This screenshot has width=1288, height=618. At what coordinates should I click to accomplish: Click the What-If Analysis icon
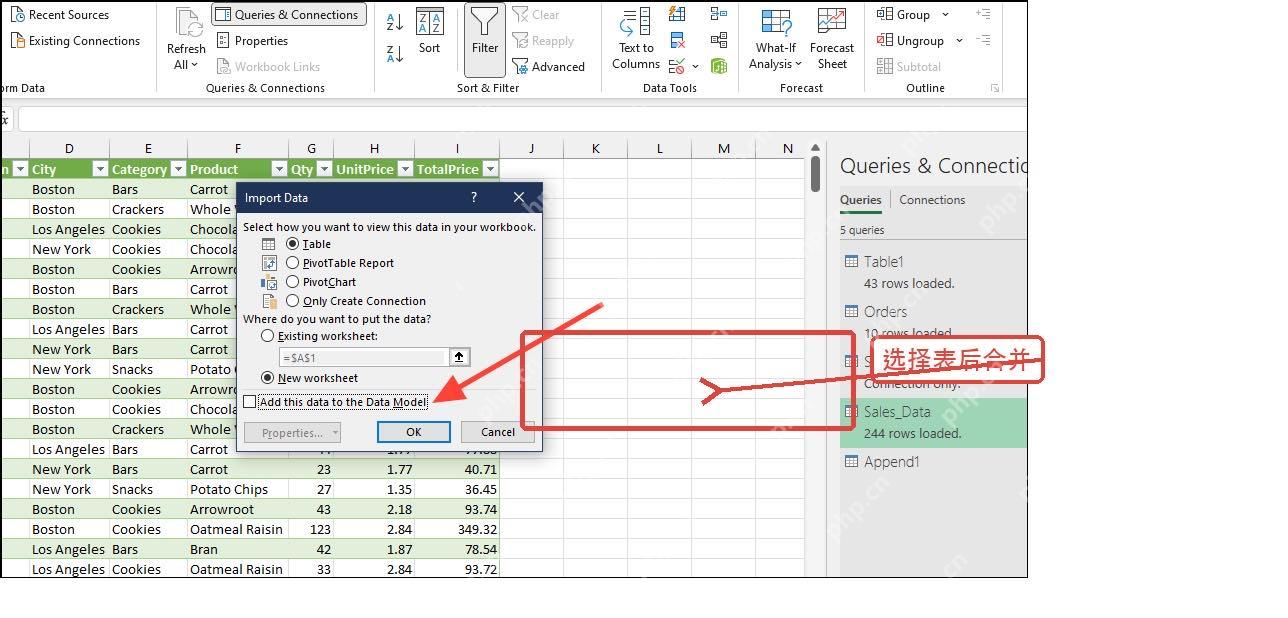(x=776, y=22)
